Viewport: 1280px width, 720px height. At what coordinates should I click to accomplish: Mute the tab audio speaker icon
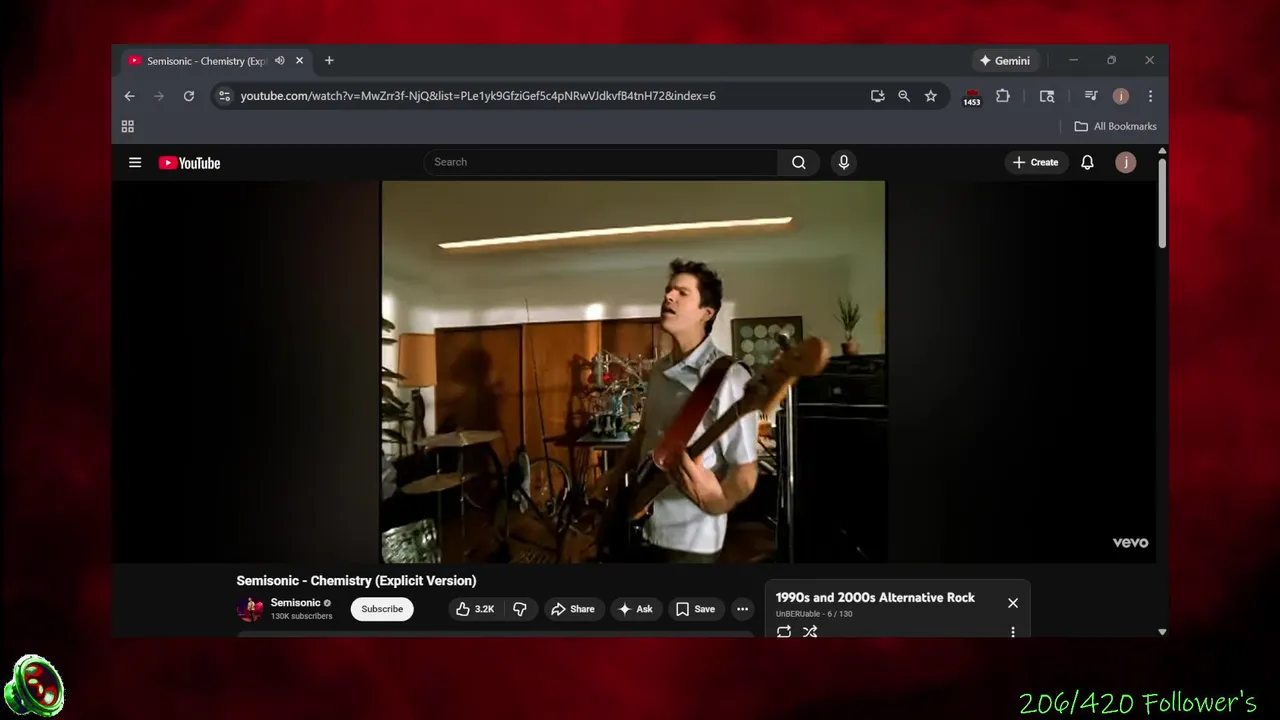click(x=280, y=61)
